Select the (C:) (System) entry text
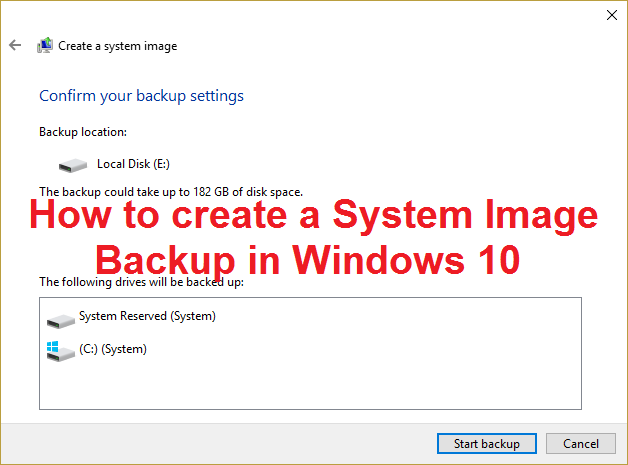Image resolution: width=628 pixels, height=465 pixels. 113,349
